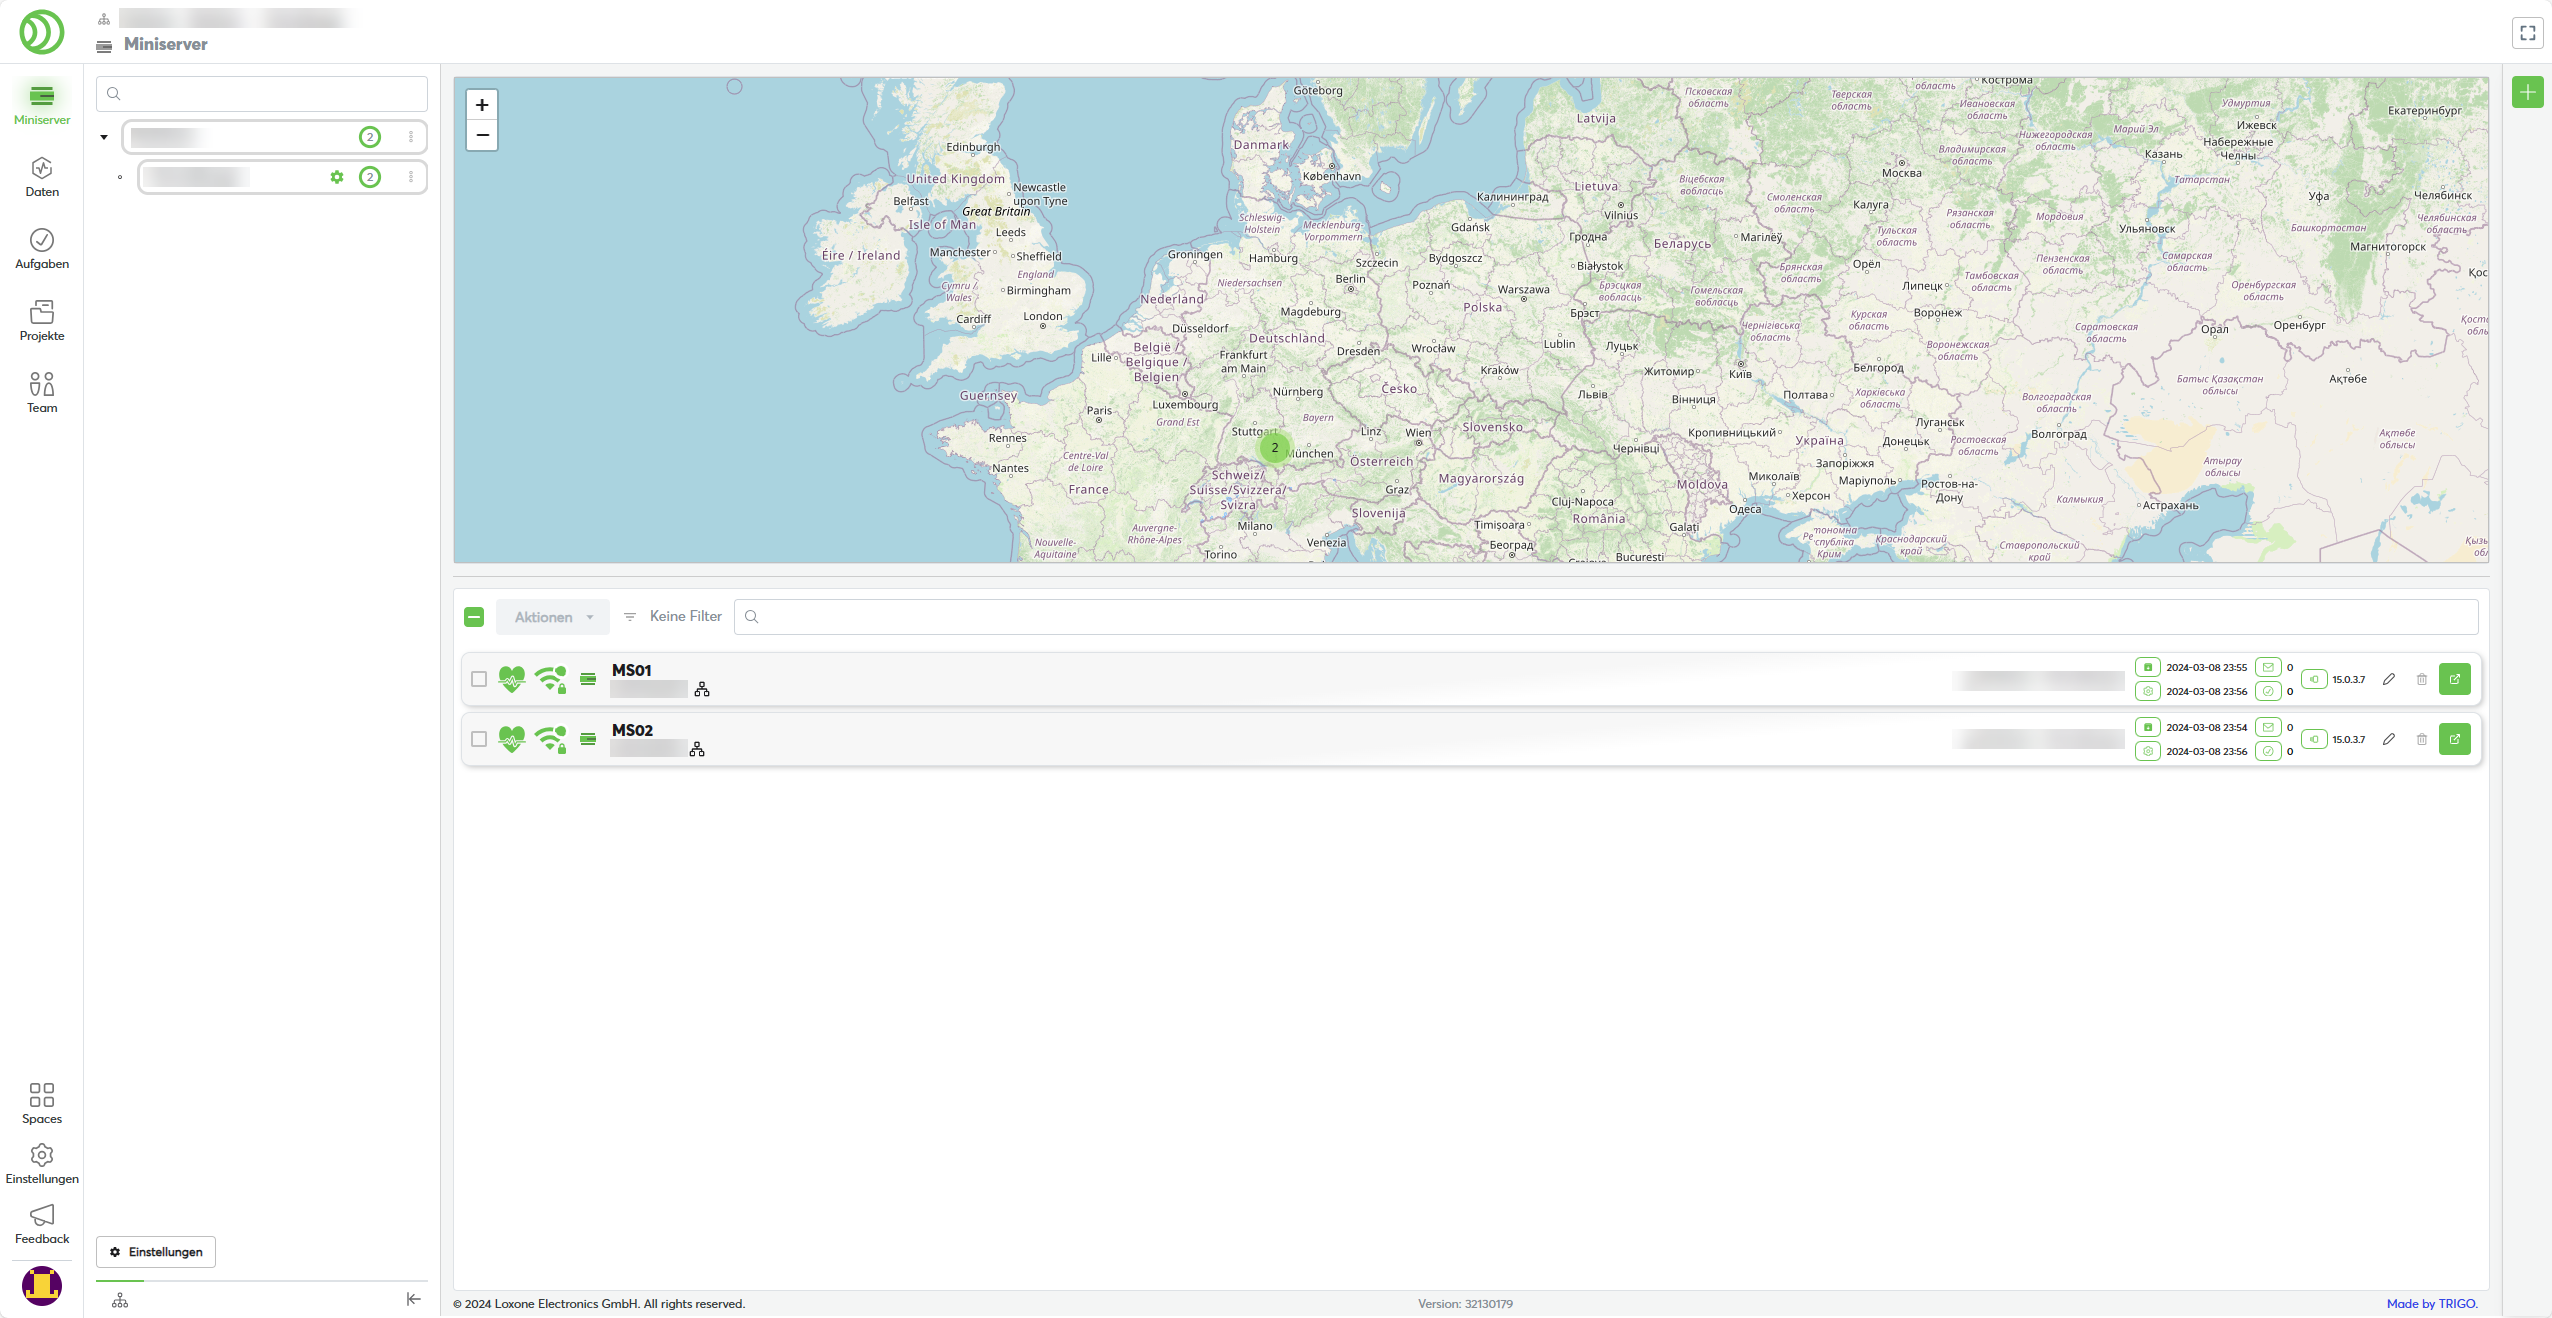
Task: Click green plus to add Miniserver
Action: (2527, 92)
